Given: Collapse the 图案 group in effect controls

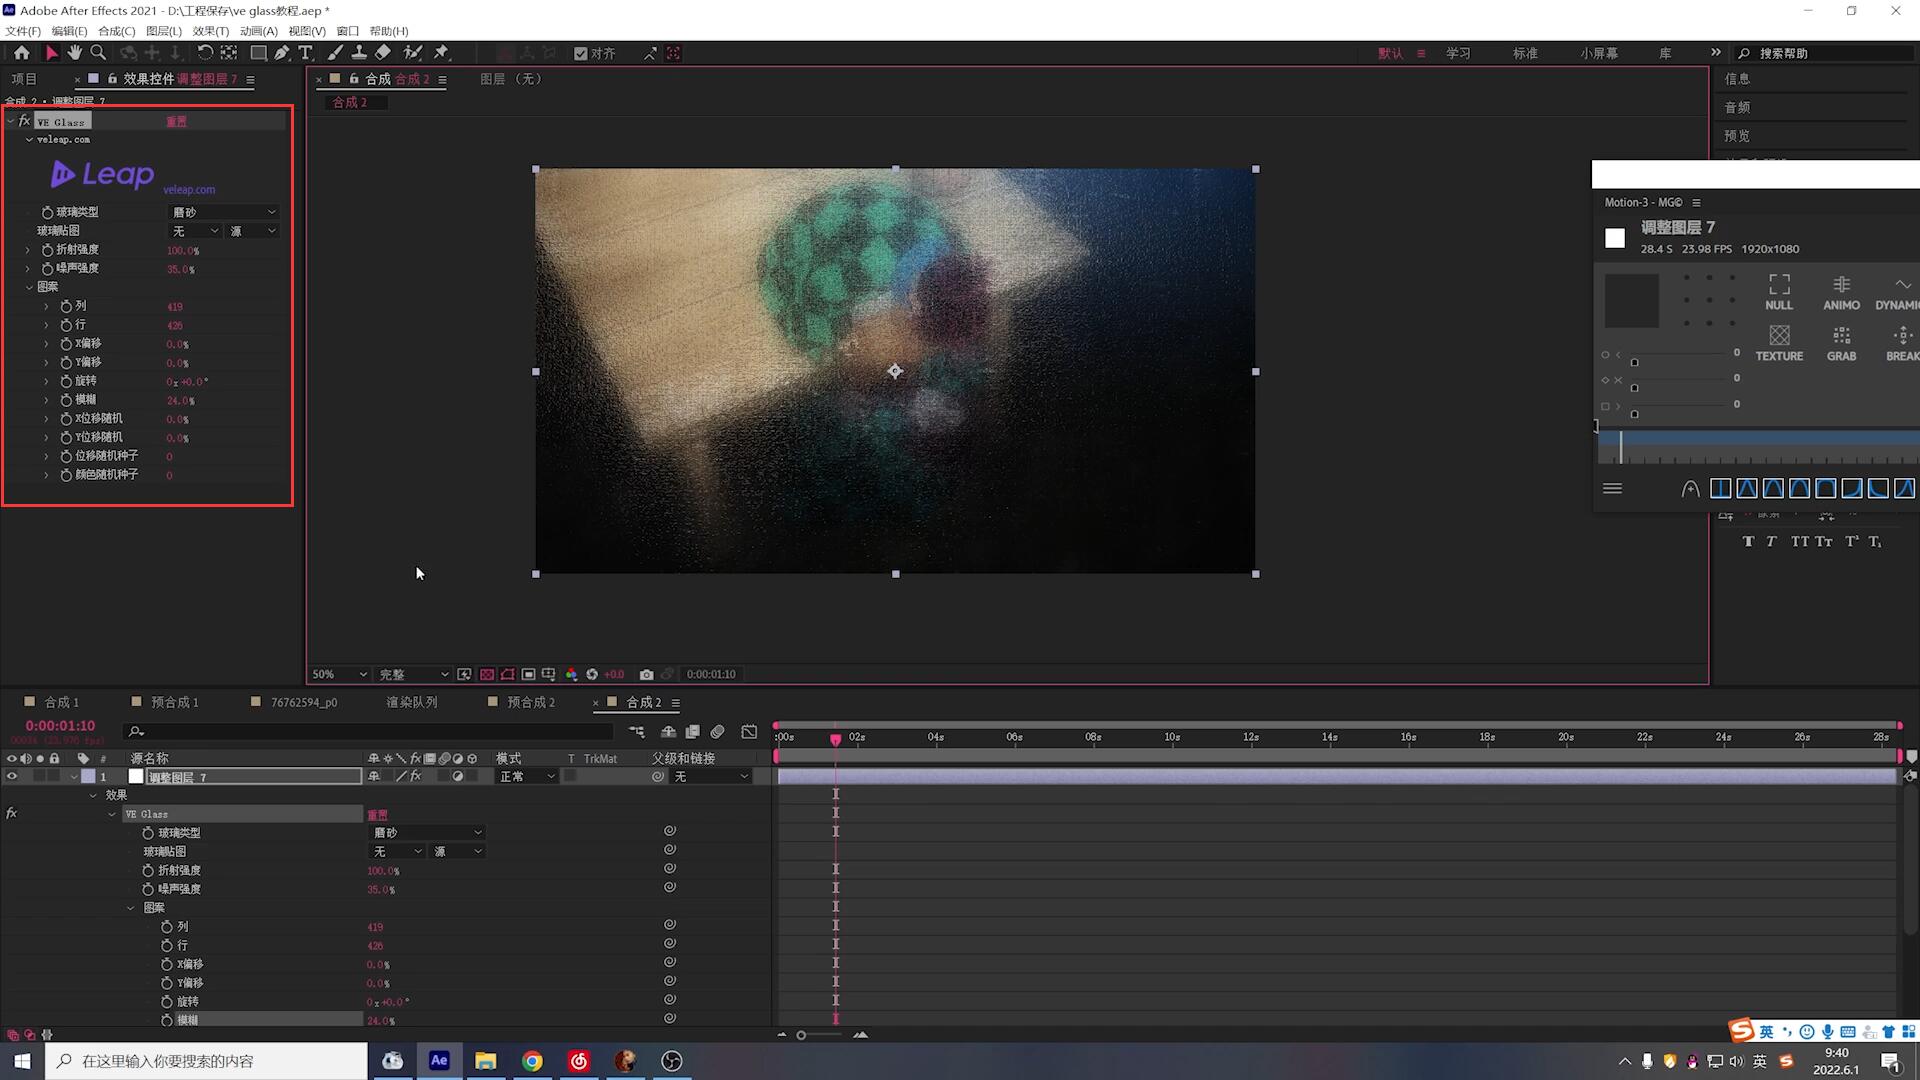Looking at the screenshot, I should [x=29, y=287].
